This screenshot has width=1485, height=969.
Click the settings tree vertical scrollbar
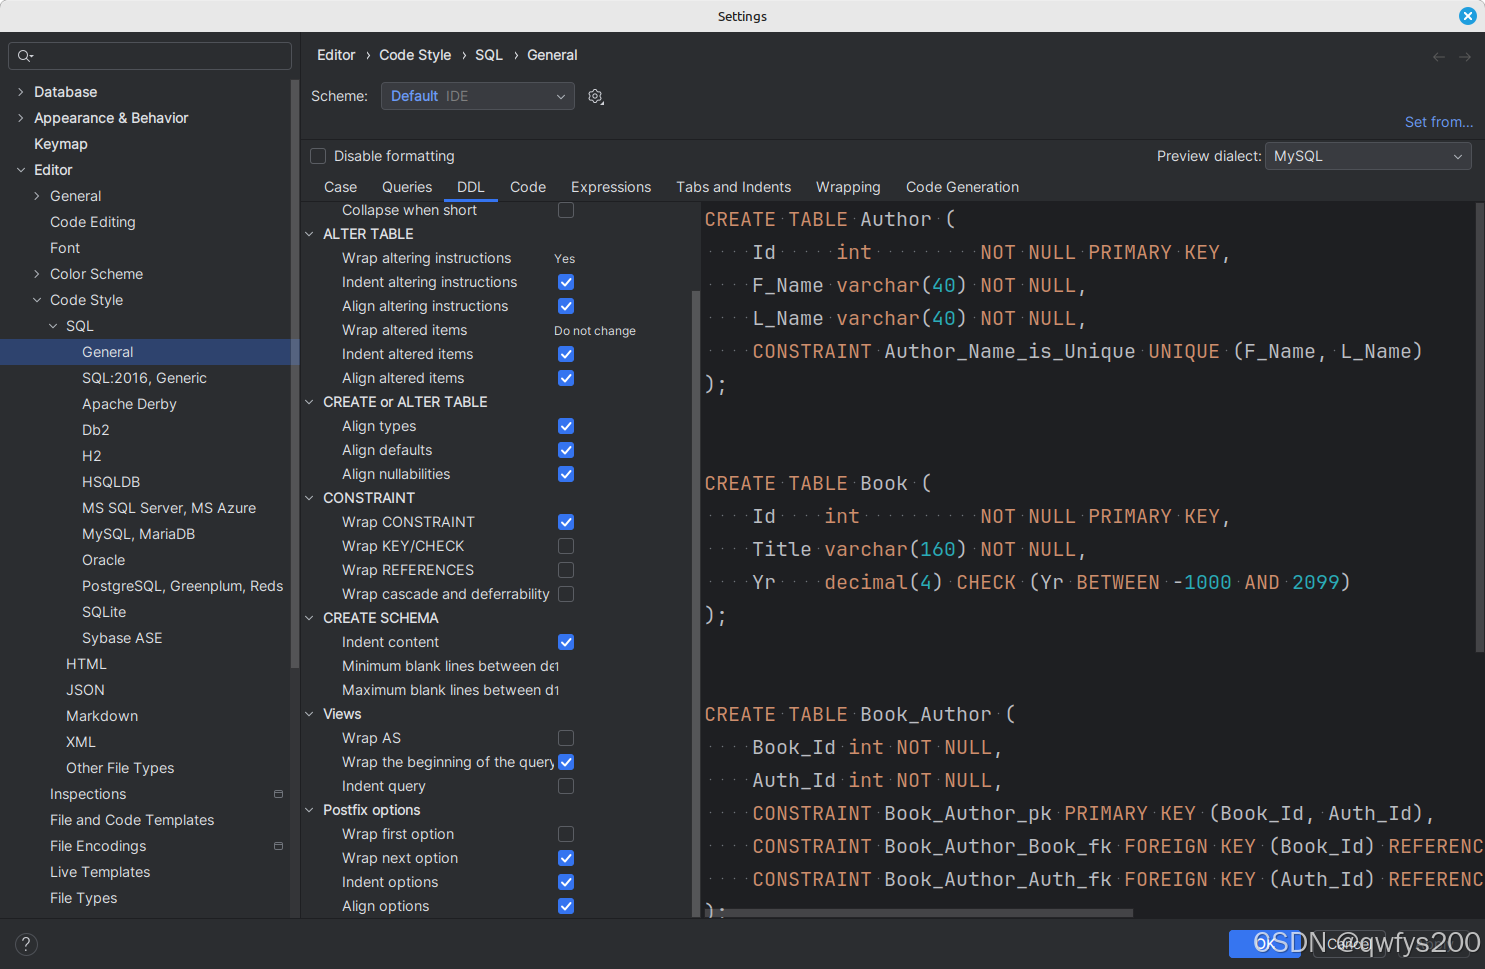click(x=294, y=375)
